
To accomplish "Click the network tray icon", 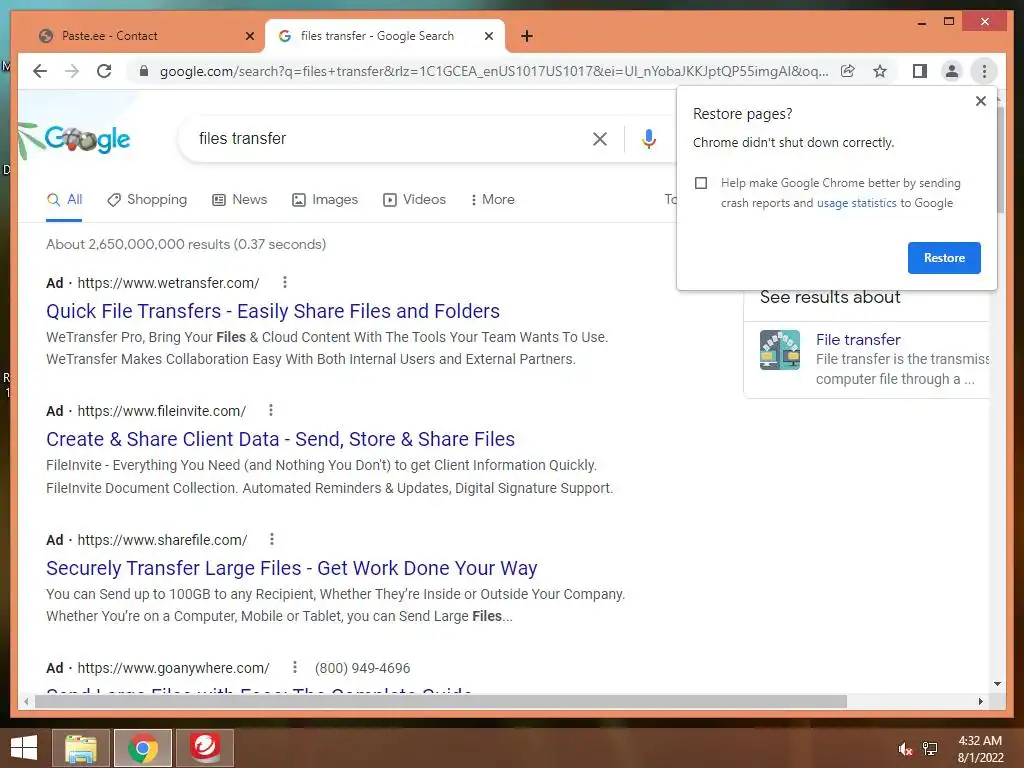I will point(930,748).
